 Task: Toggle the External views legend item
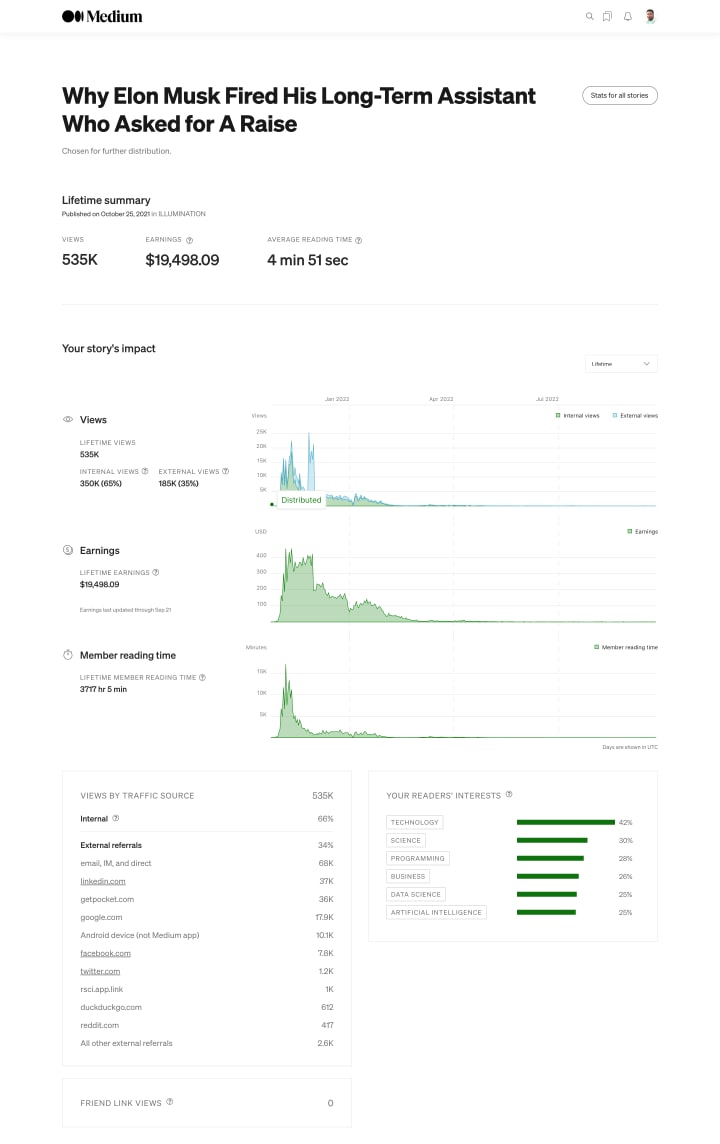click(x=635, y=415)
